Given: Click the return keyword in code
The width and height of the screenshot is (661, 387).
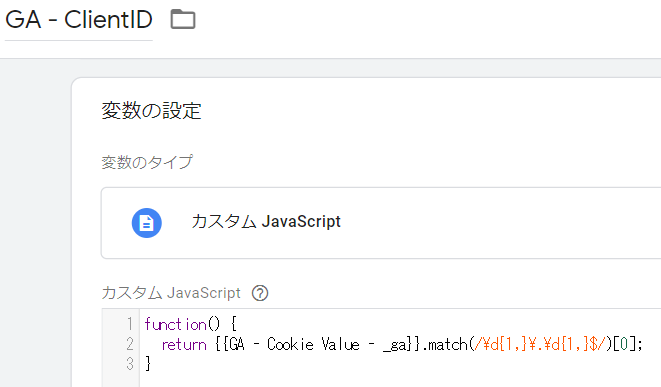Looking at the screenshot, I should pos(184,344).
